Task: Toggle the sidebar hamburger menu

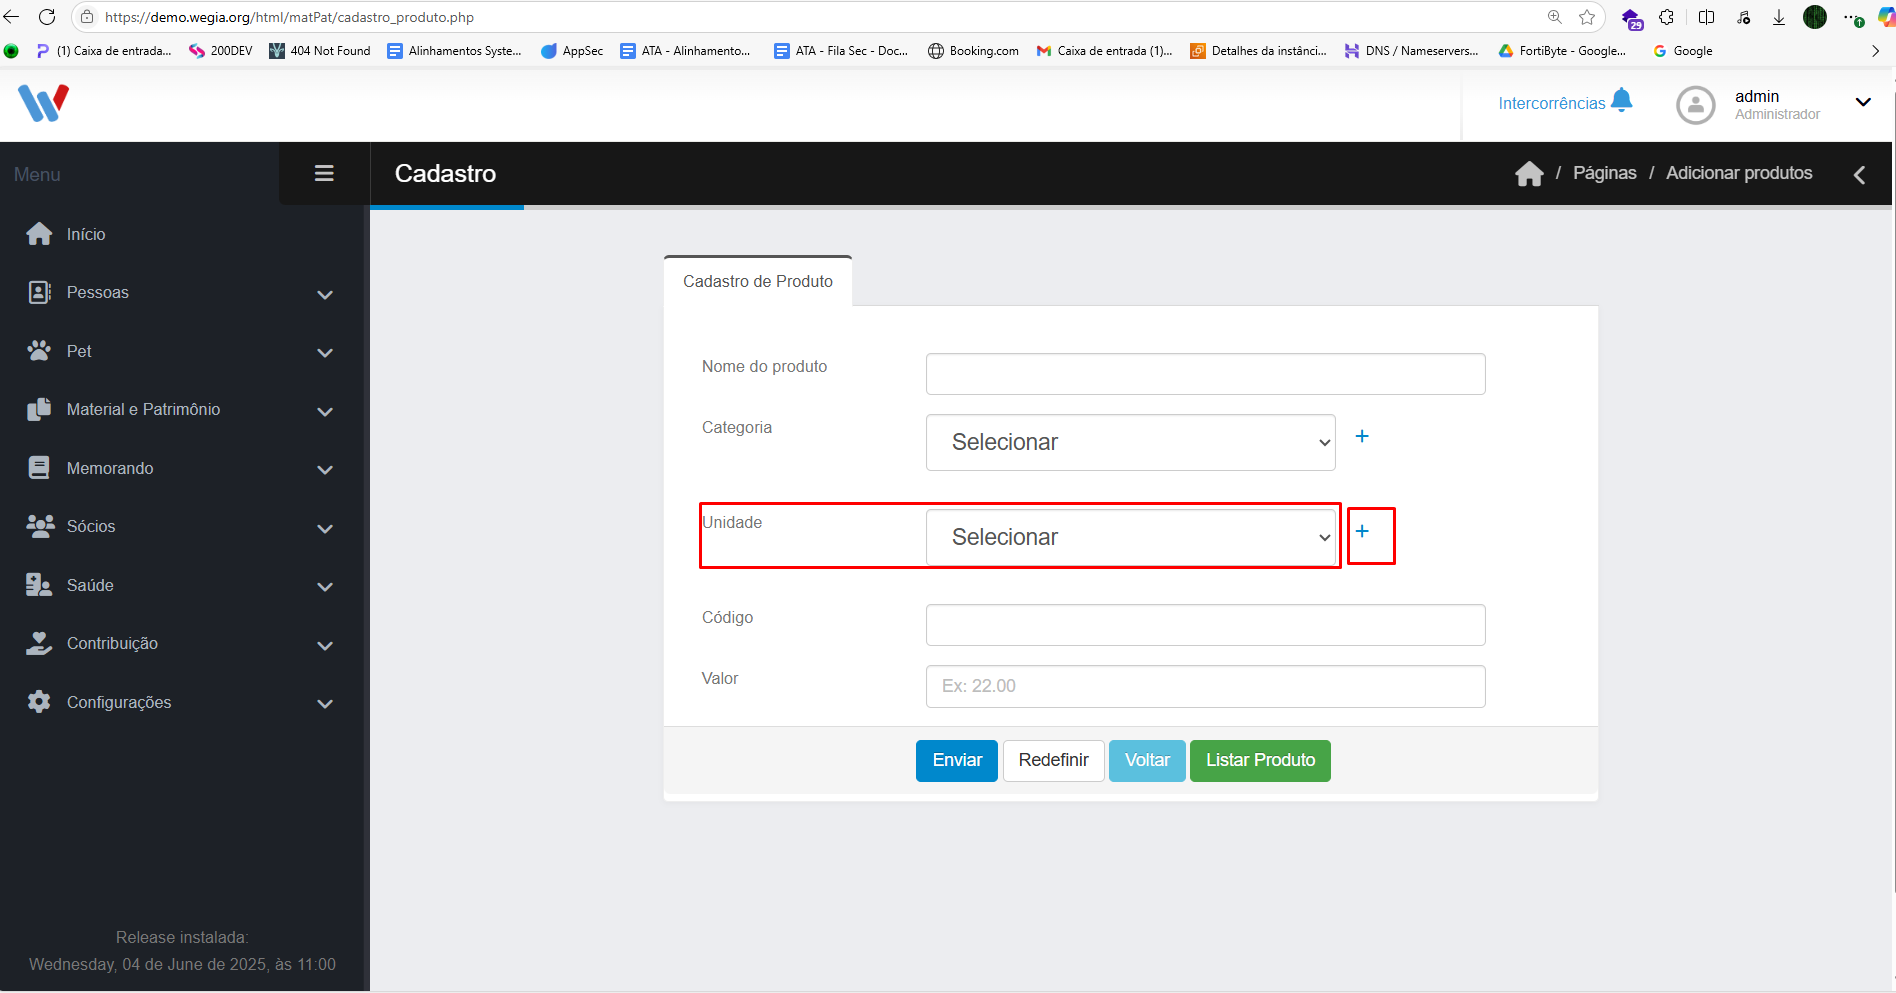Action: click(324, 173)
